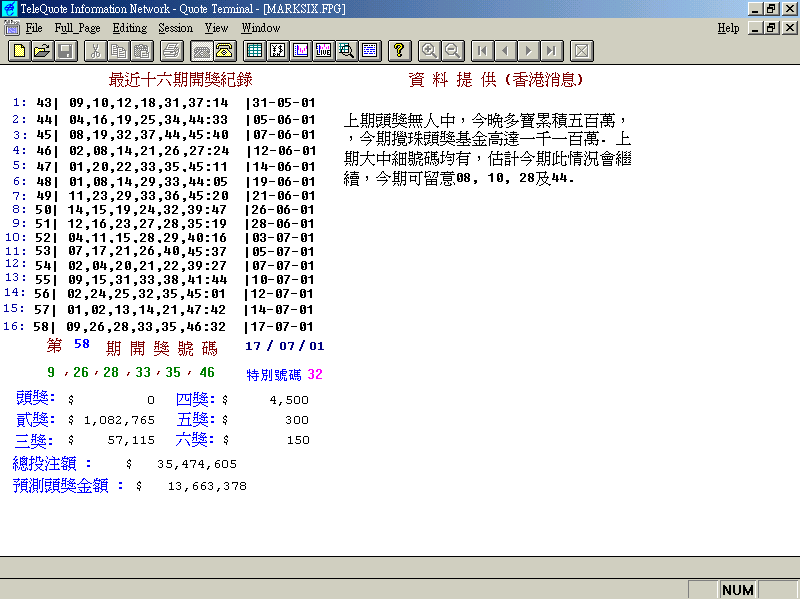Screen dimensions: 800x600
Task: Click the Save floppy disk icon
Action: tap(65, 51)
